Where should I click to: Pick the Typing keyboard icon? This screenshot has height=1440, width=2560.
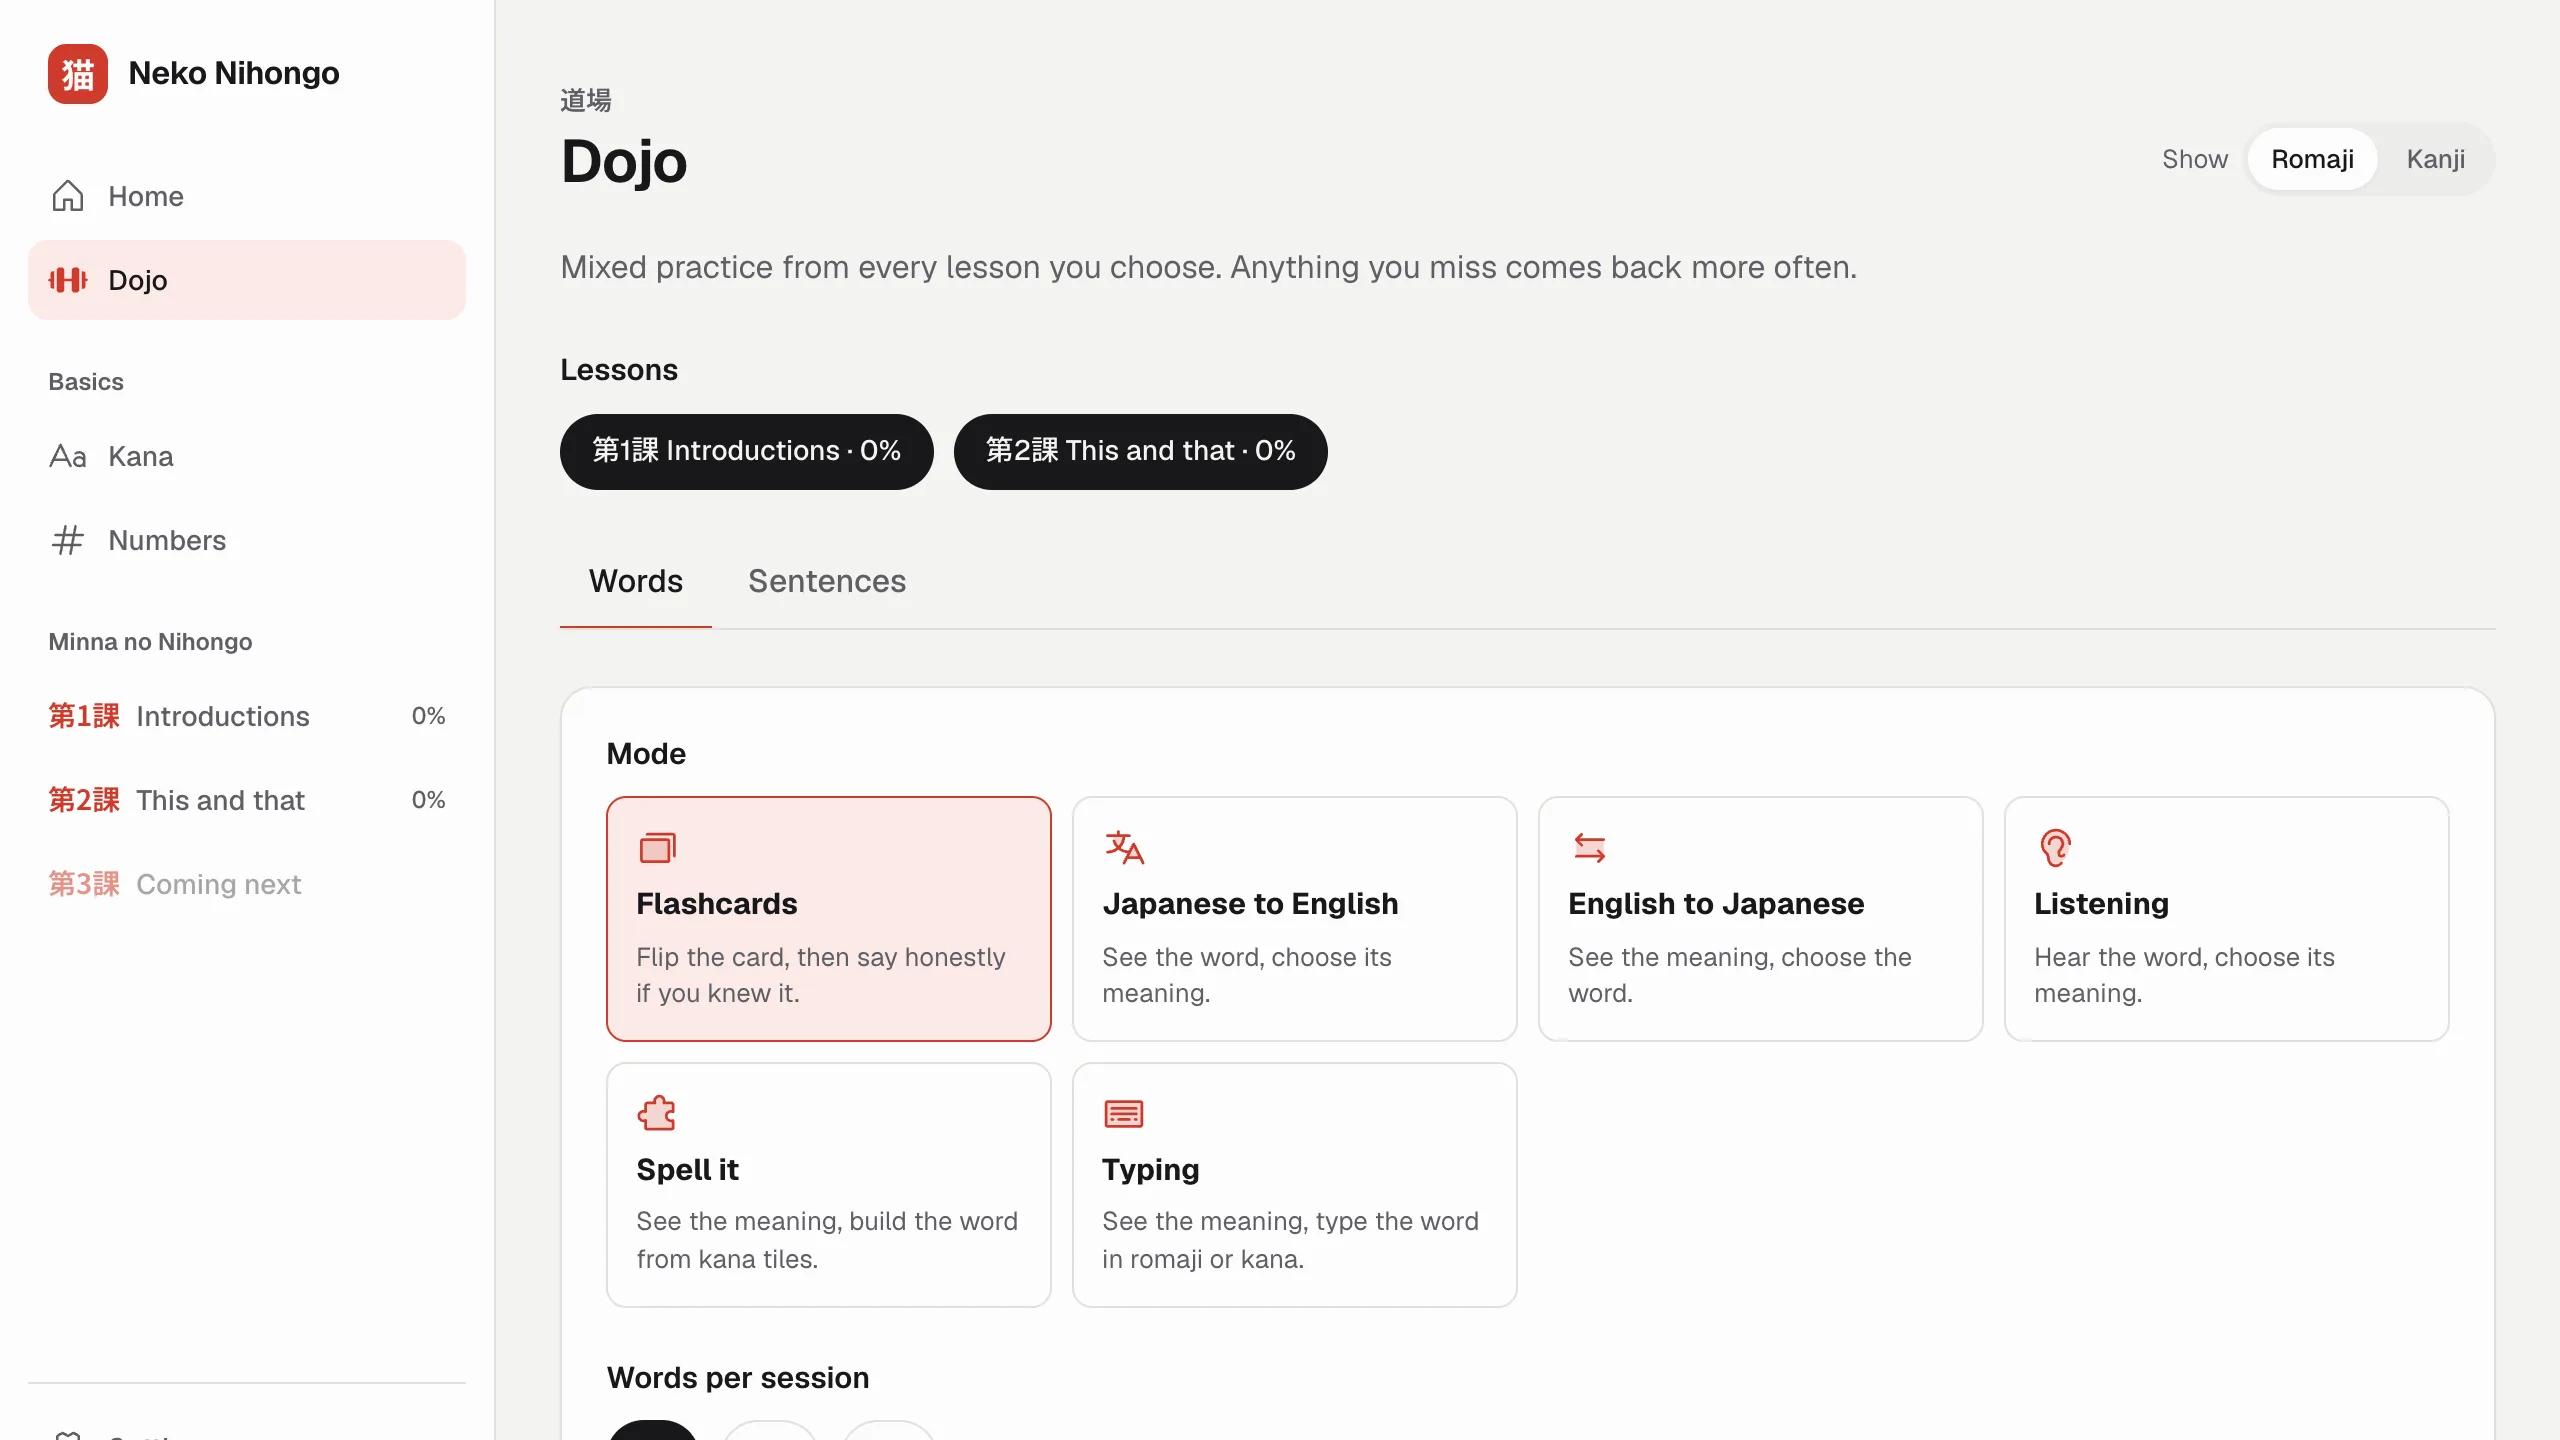click(x=1124, y=1113)
